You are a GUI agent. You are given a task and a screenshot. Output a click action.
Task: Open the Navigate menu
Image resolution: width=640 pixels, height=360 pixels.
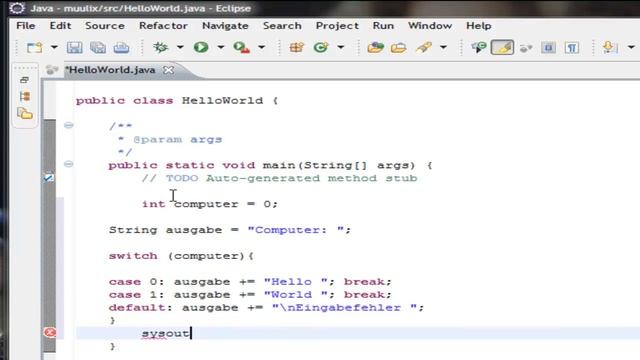[225, 26]
